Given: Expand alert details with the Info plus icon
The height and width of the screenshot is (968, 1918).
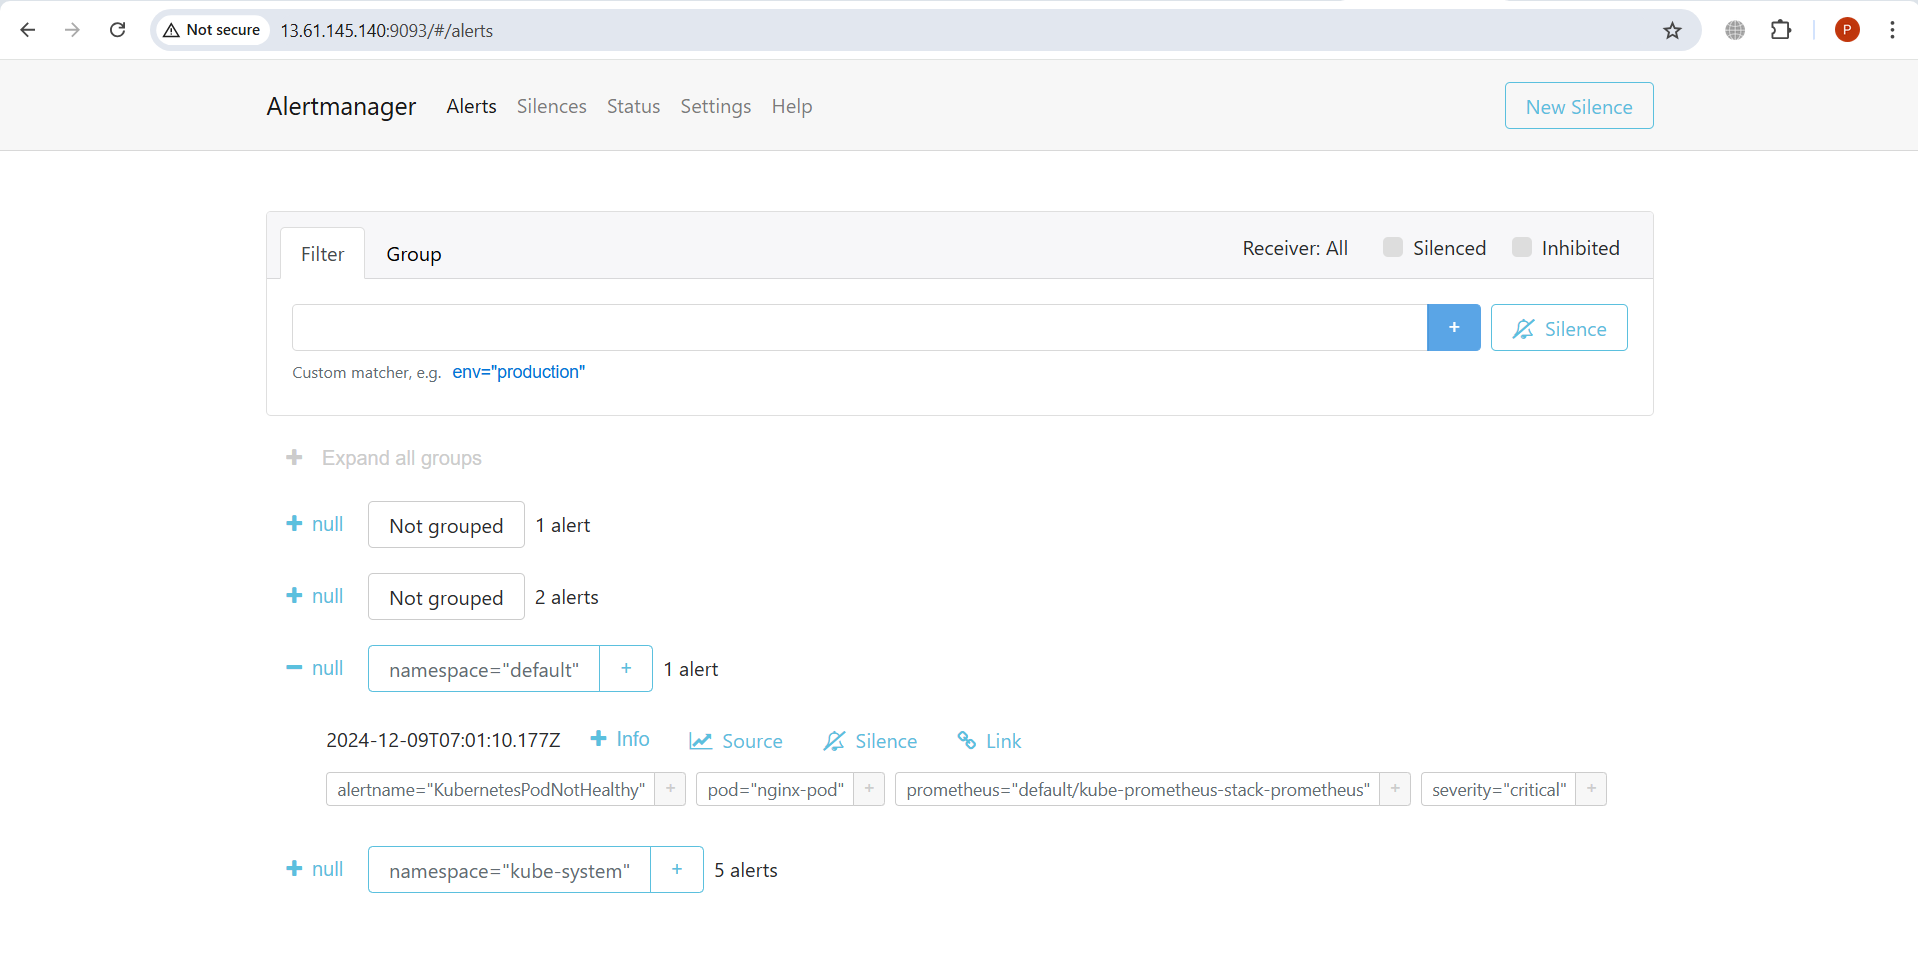Looking at the screenshot, I should [x=619, y=738].
